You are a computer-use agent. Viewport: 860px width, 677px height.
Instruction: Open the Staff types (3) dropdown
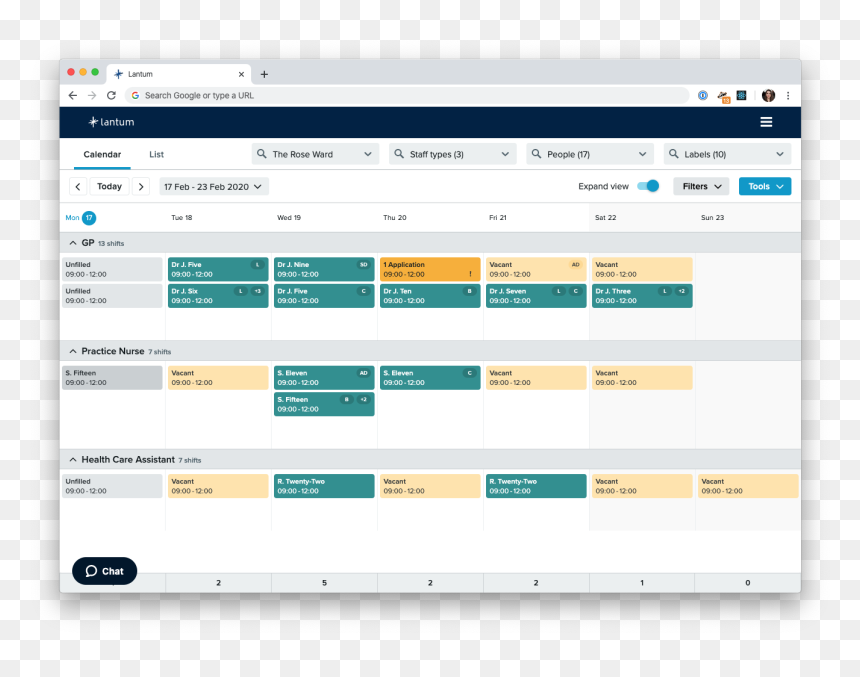point(452,154)
